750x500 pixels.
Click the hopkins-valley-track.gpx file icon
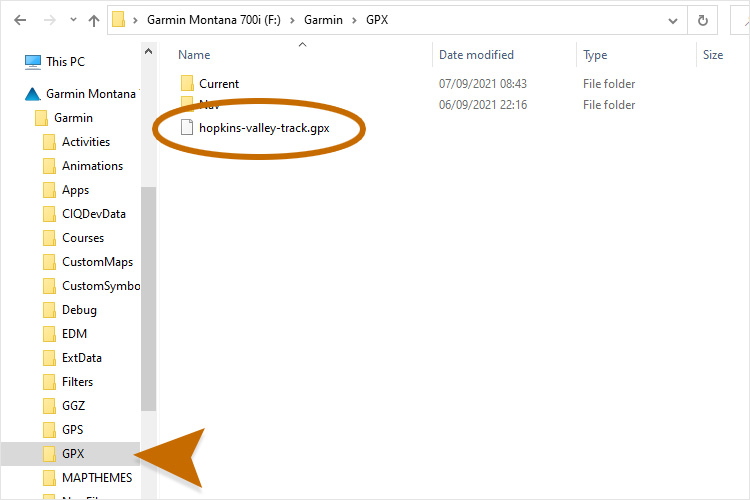tap(187, 128)
